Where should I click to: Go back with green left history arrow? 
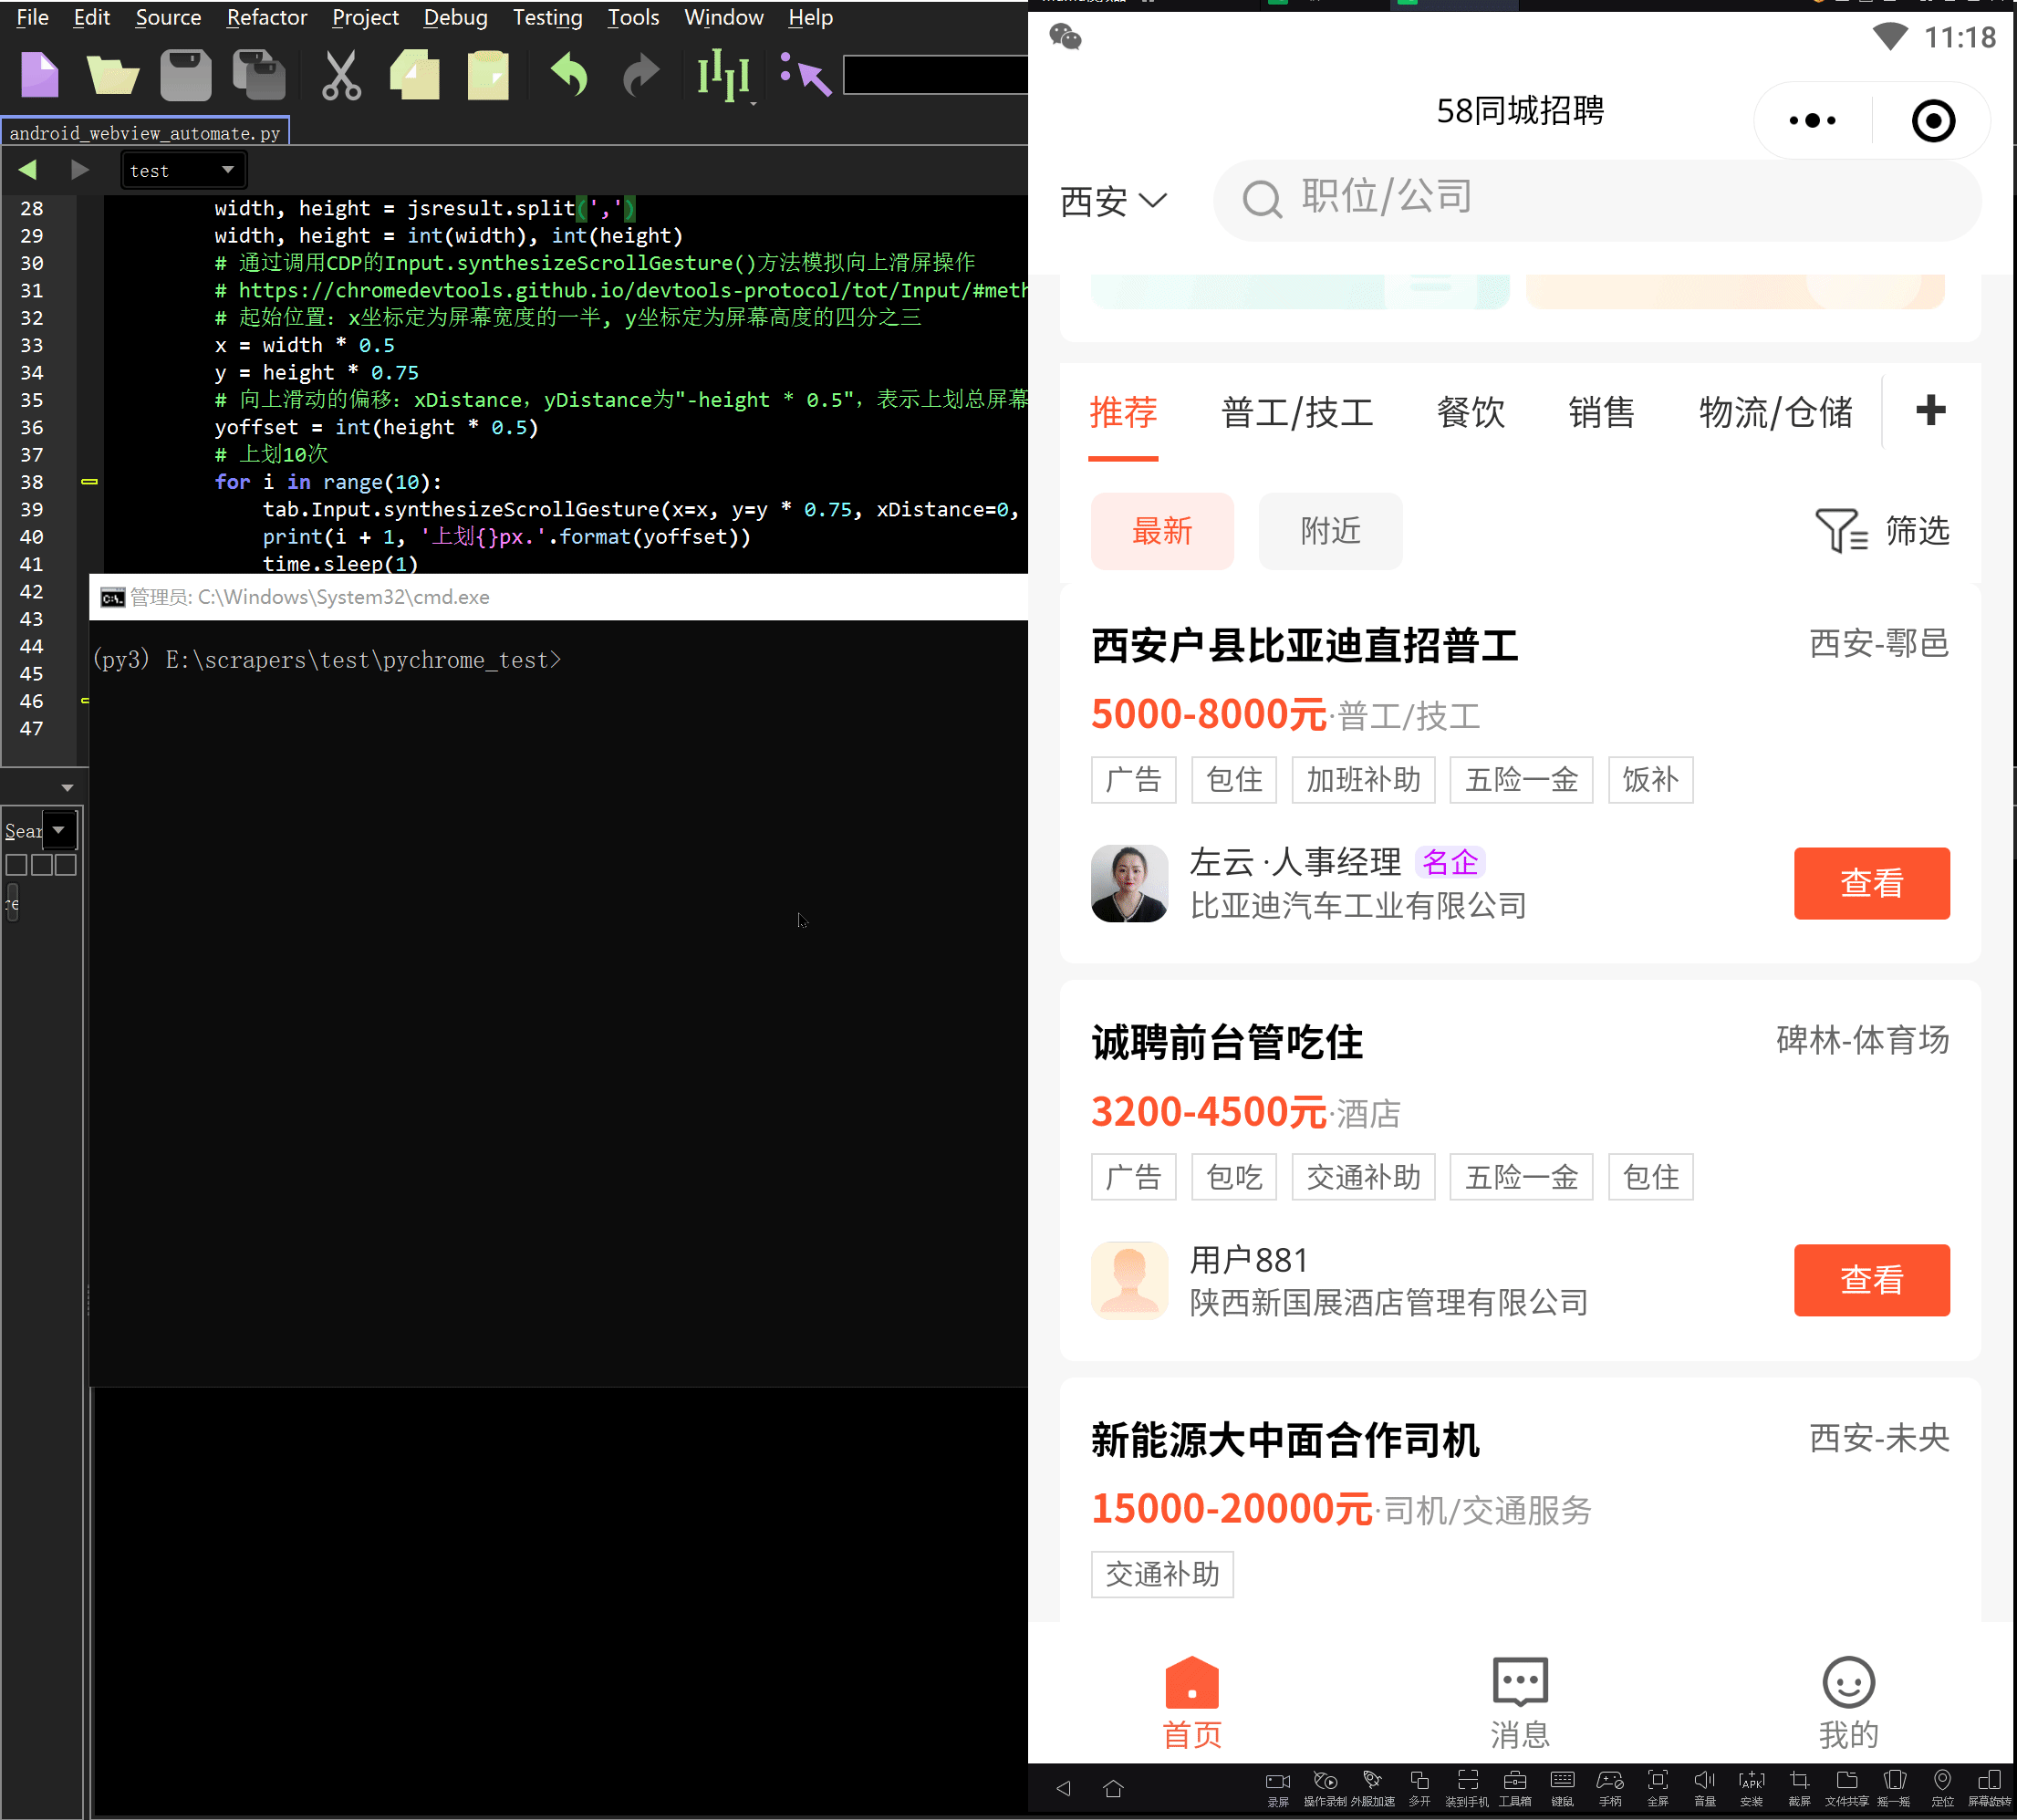[x=28, y=170]
